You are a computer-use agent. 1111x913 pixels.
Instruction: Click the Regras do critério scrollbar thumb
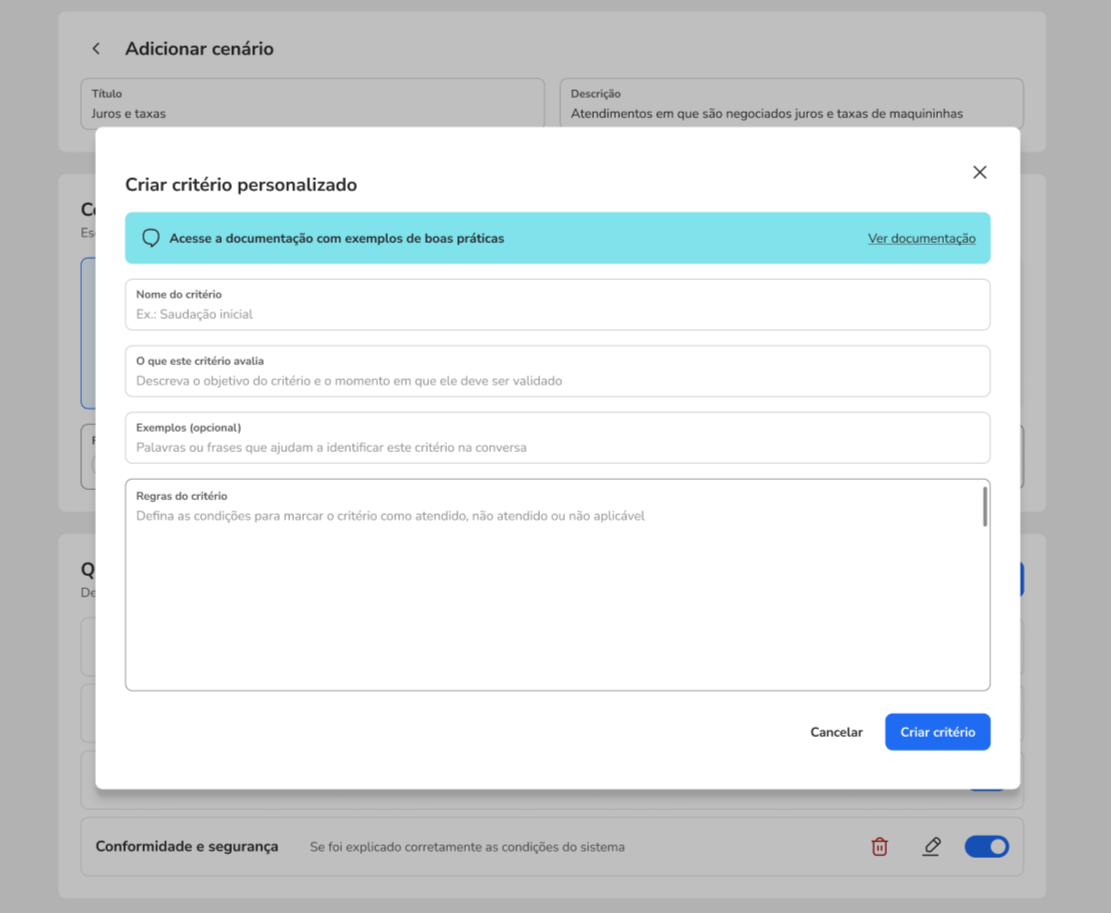click(x=984, y=506)
